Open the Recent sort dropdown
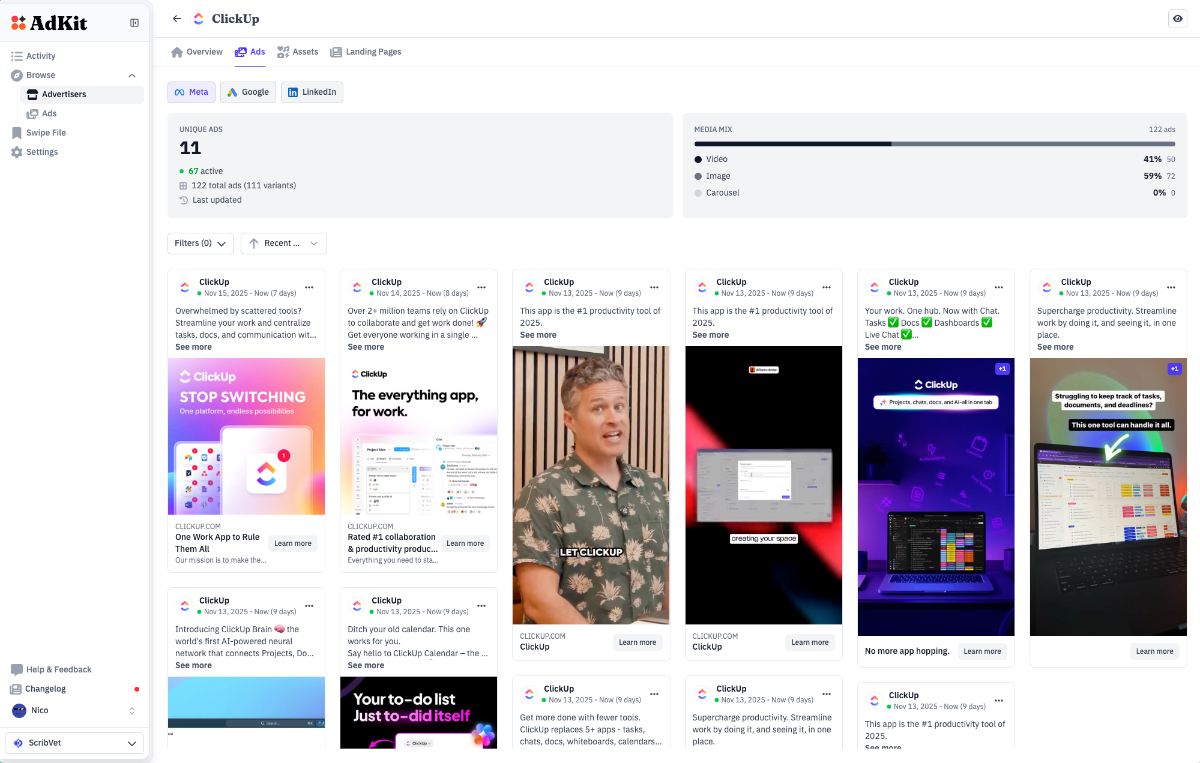The image size is (1200, 763). click(x=283, y=243)
